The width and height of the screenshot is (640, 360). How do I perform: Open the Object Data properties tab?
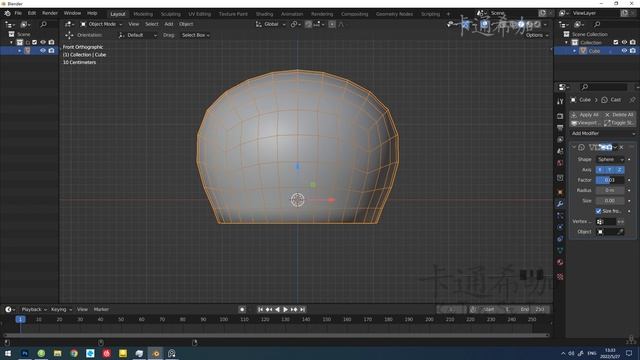(560, 250)
